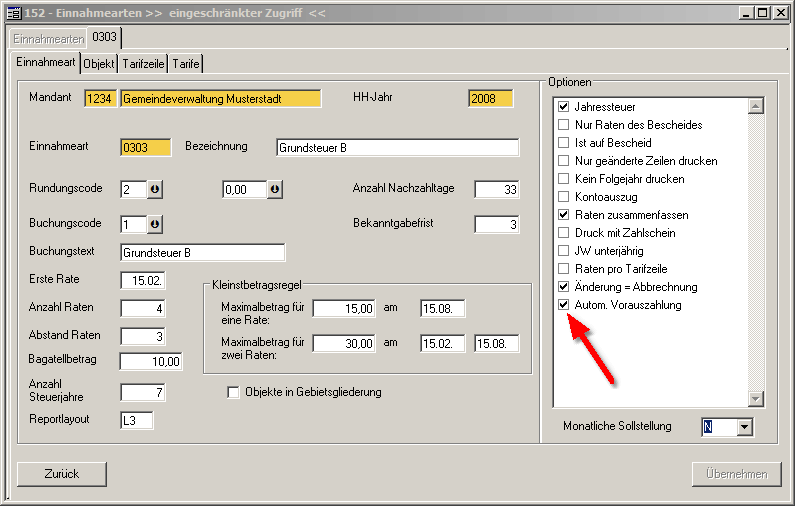Click the Übernehmen button
795x506 pixels.
point(735,475)
